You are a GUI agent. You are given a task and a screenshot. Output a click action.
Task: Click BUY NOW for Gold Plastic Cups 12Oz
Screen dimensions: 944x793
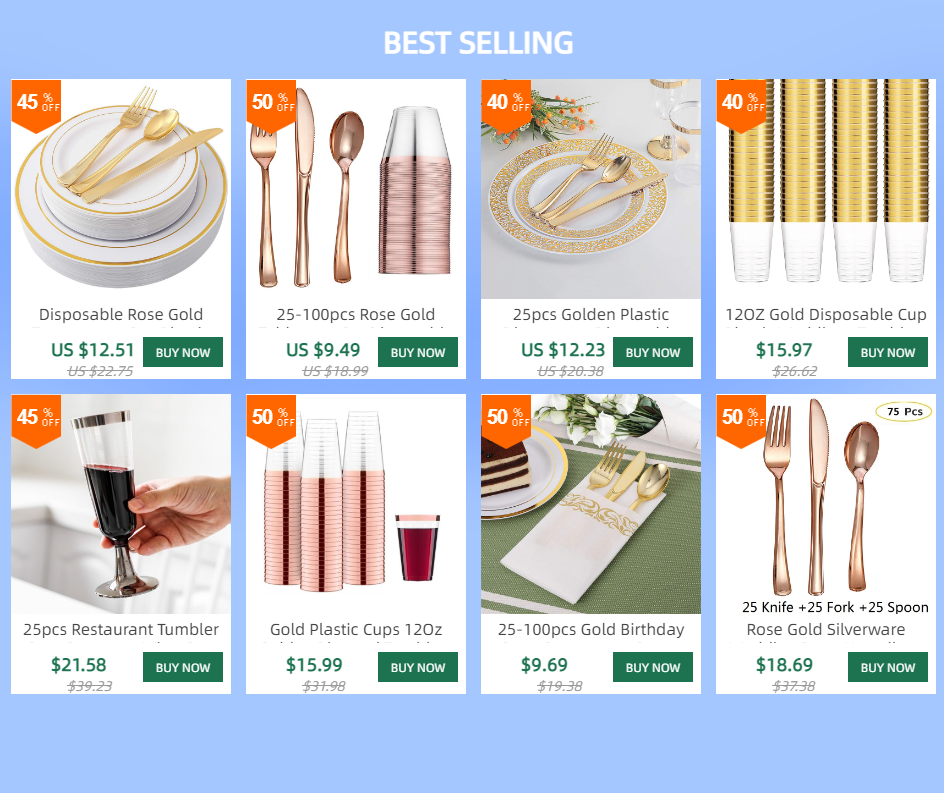click(418, 667)
